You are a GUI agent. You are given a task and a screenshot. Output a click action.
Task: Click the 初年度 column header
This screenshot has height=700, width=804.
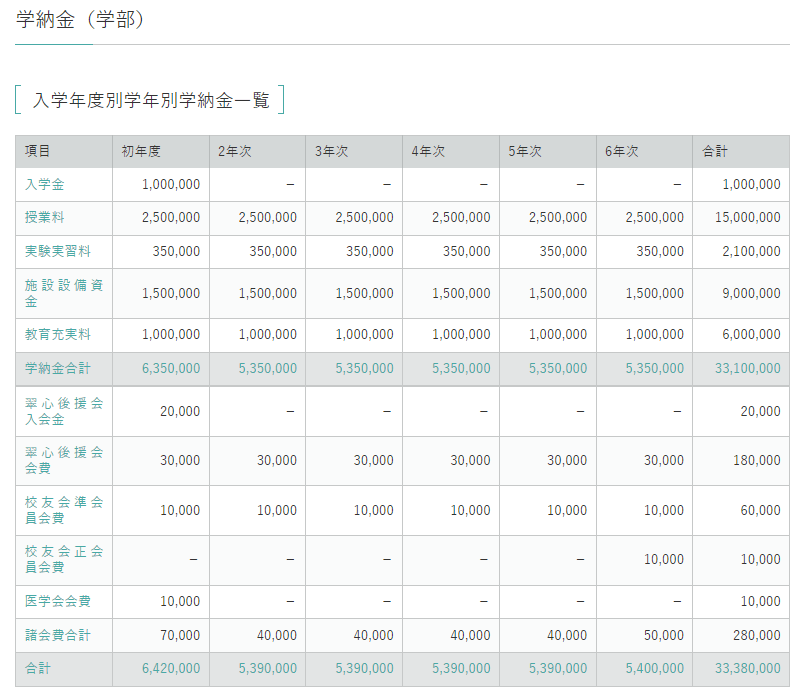(x=141, y=151)
